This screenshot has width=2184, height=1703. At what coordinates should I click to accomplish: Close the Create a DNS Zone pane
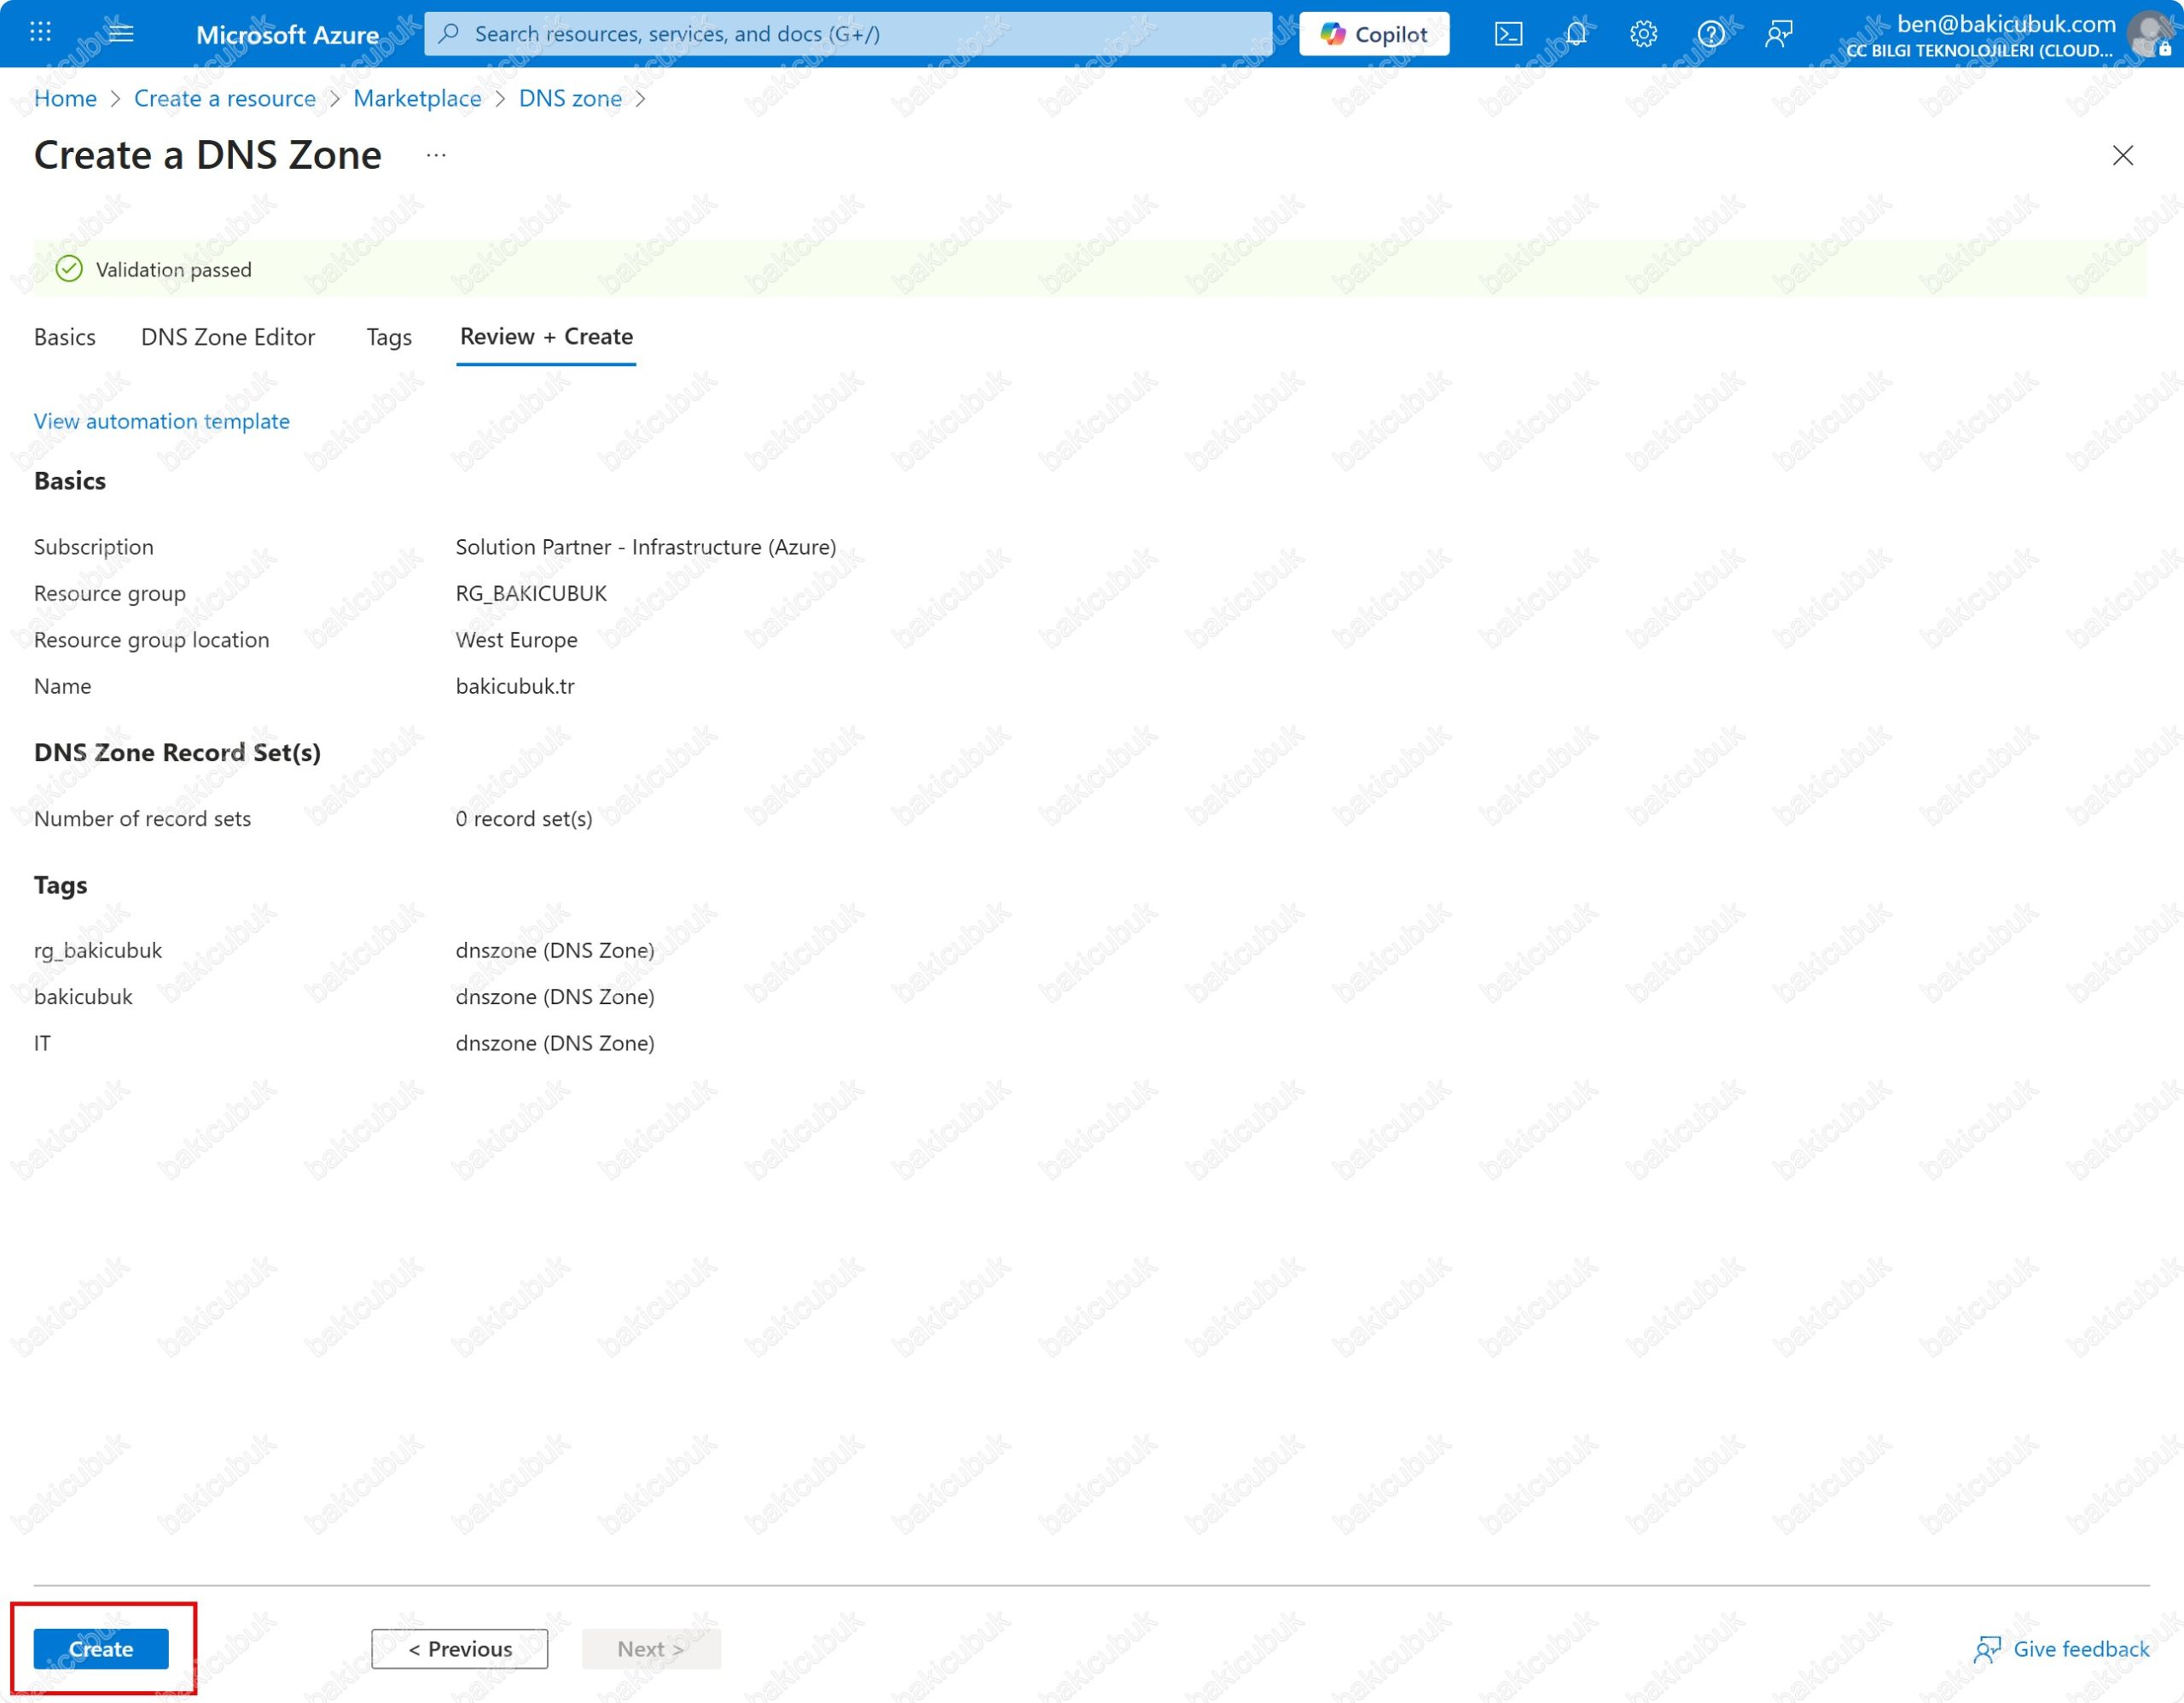(2122, 155)
